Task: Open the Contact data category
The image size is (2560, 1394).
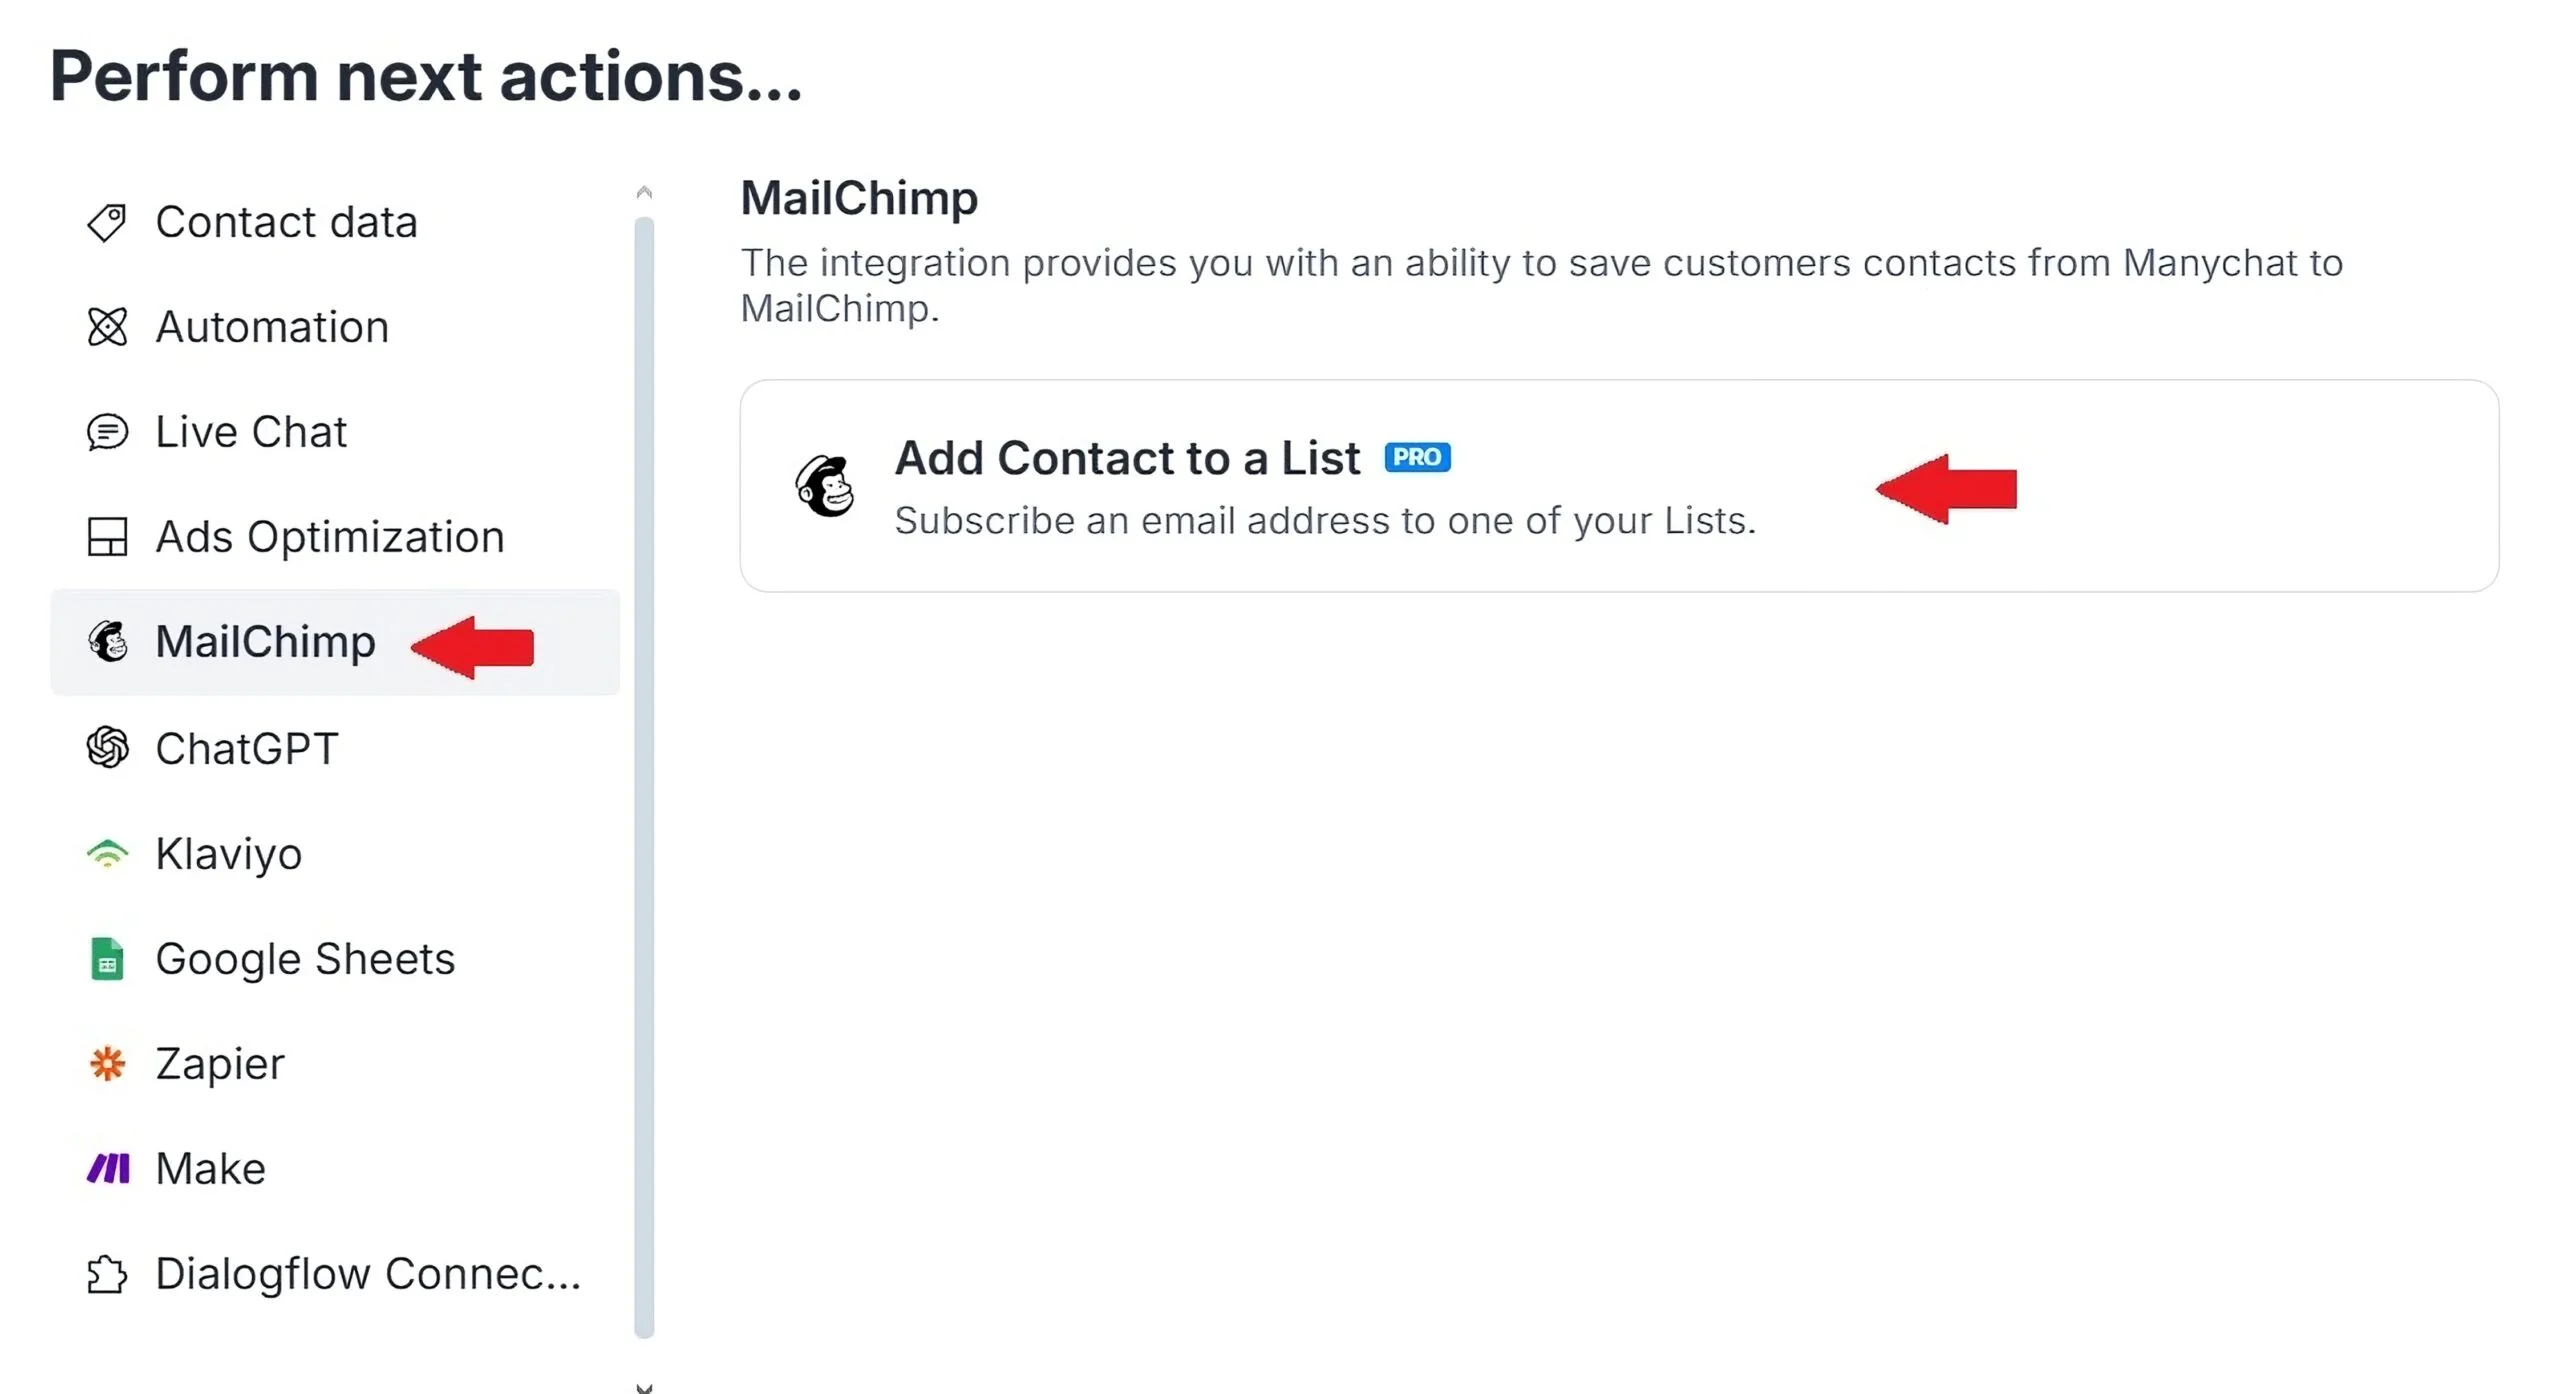Action: click(335, 222)
